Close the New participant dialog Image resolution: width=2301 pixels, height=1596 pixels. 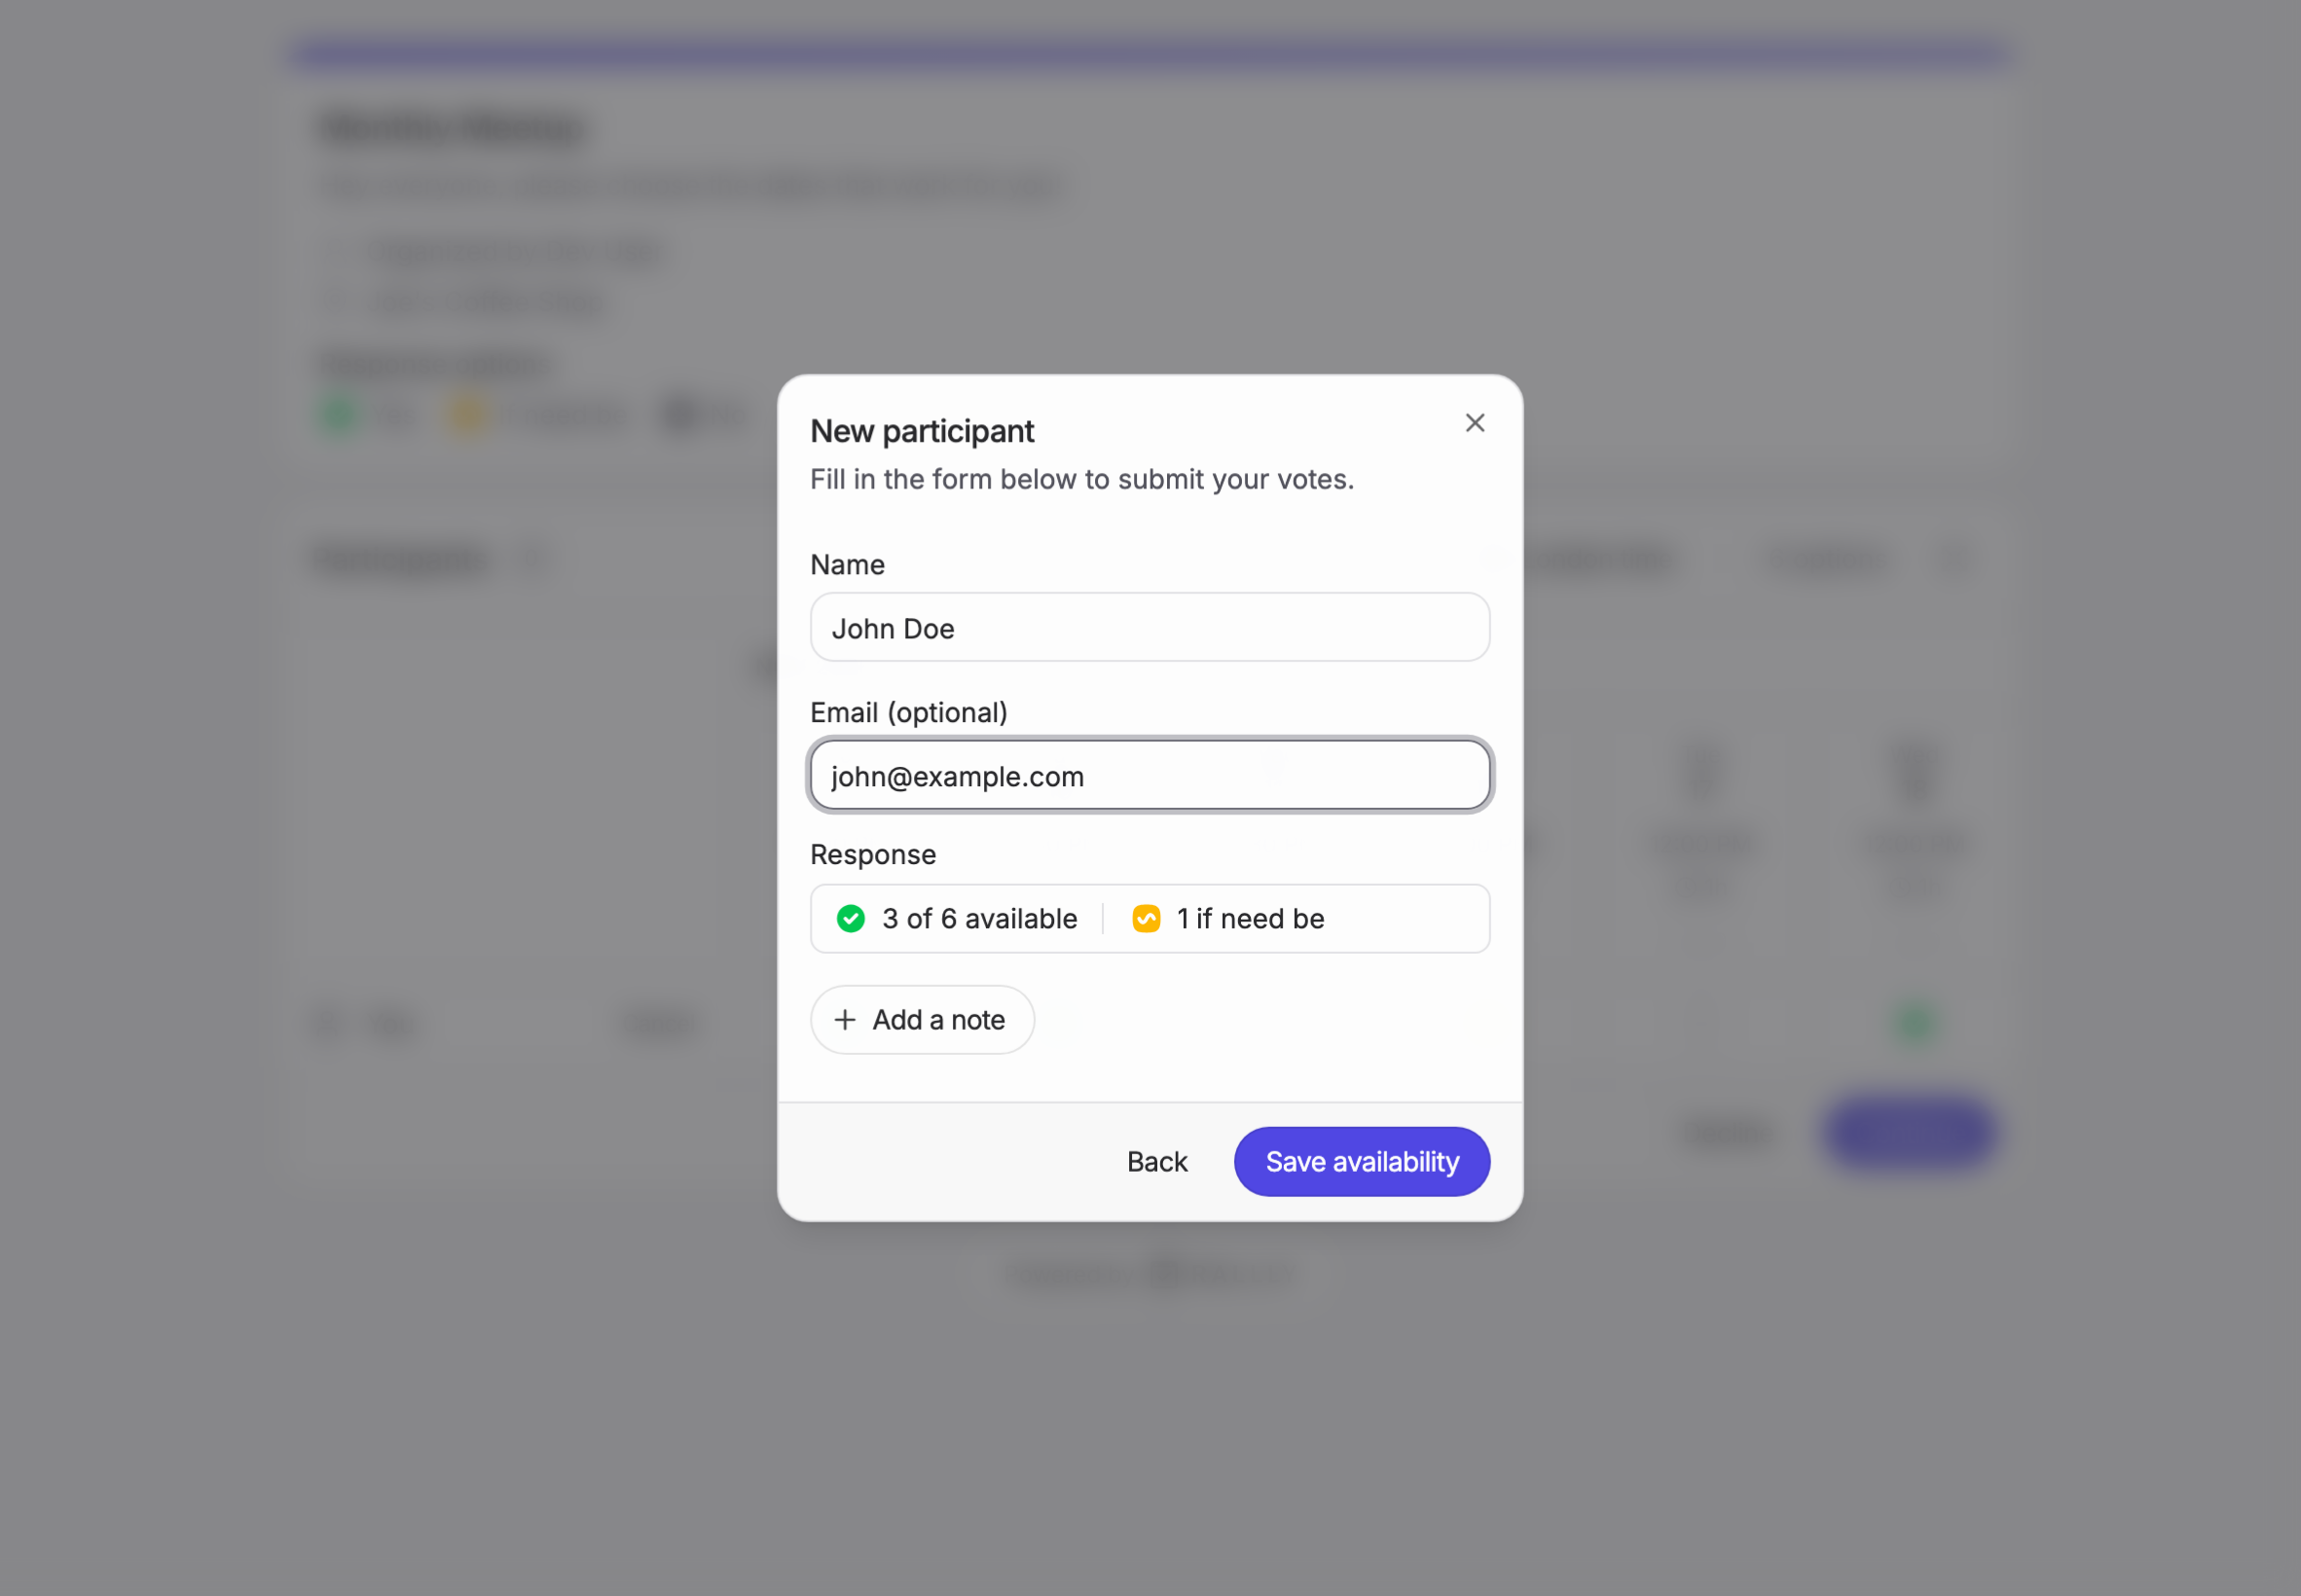[1475, 423]
